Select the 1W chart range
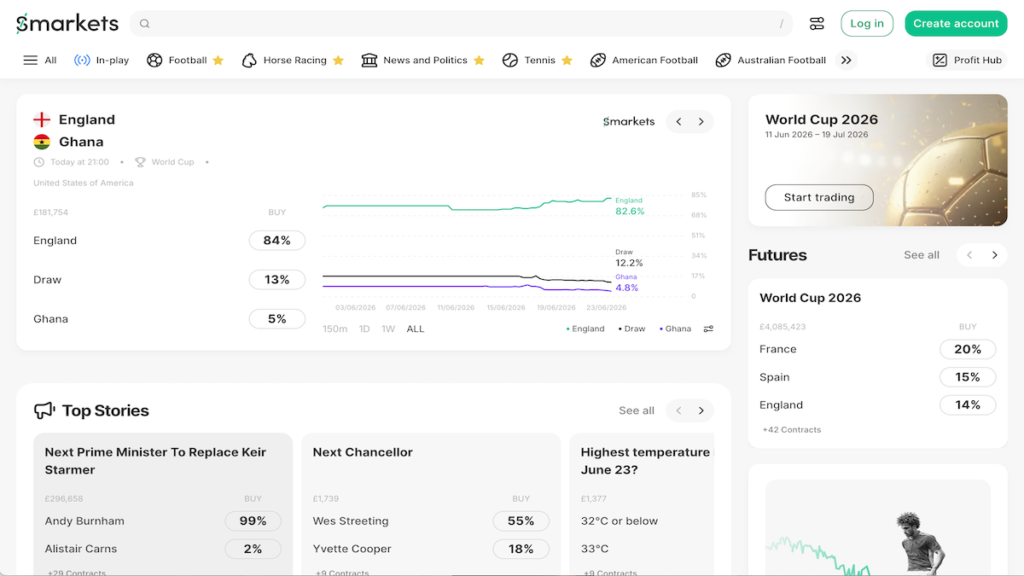The width and height of the screenshot is (1024, 576). 389,329
